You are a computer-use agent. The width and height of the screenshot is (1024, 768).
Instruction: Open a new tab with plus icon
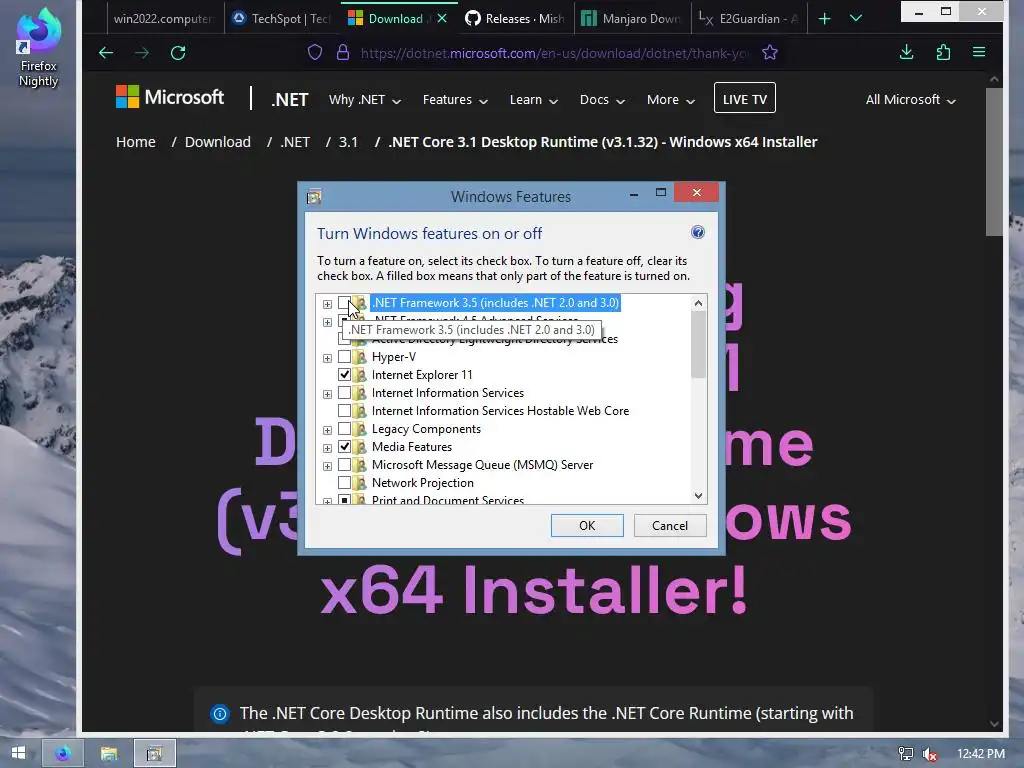(824, 19)
